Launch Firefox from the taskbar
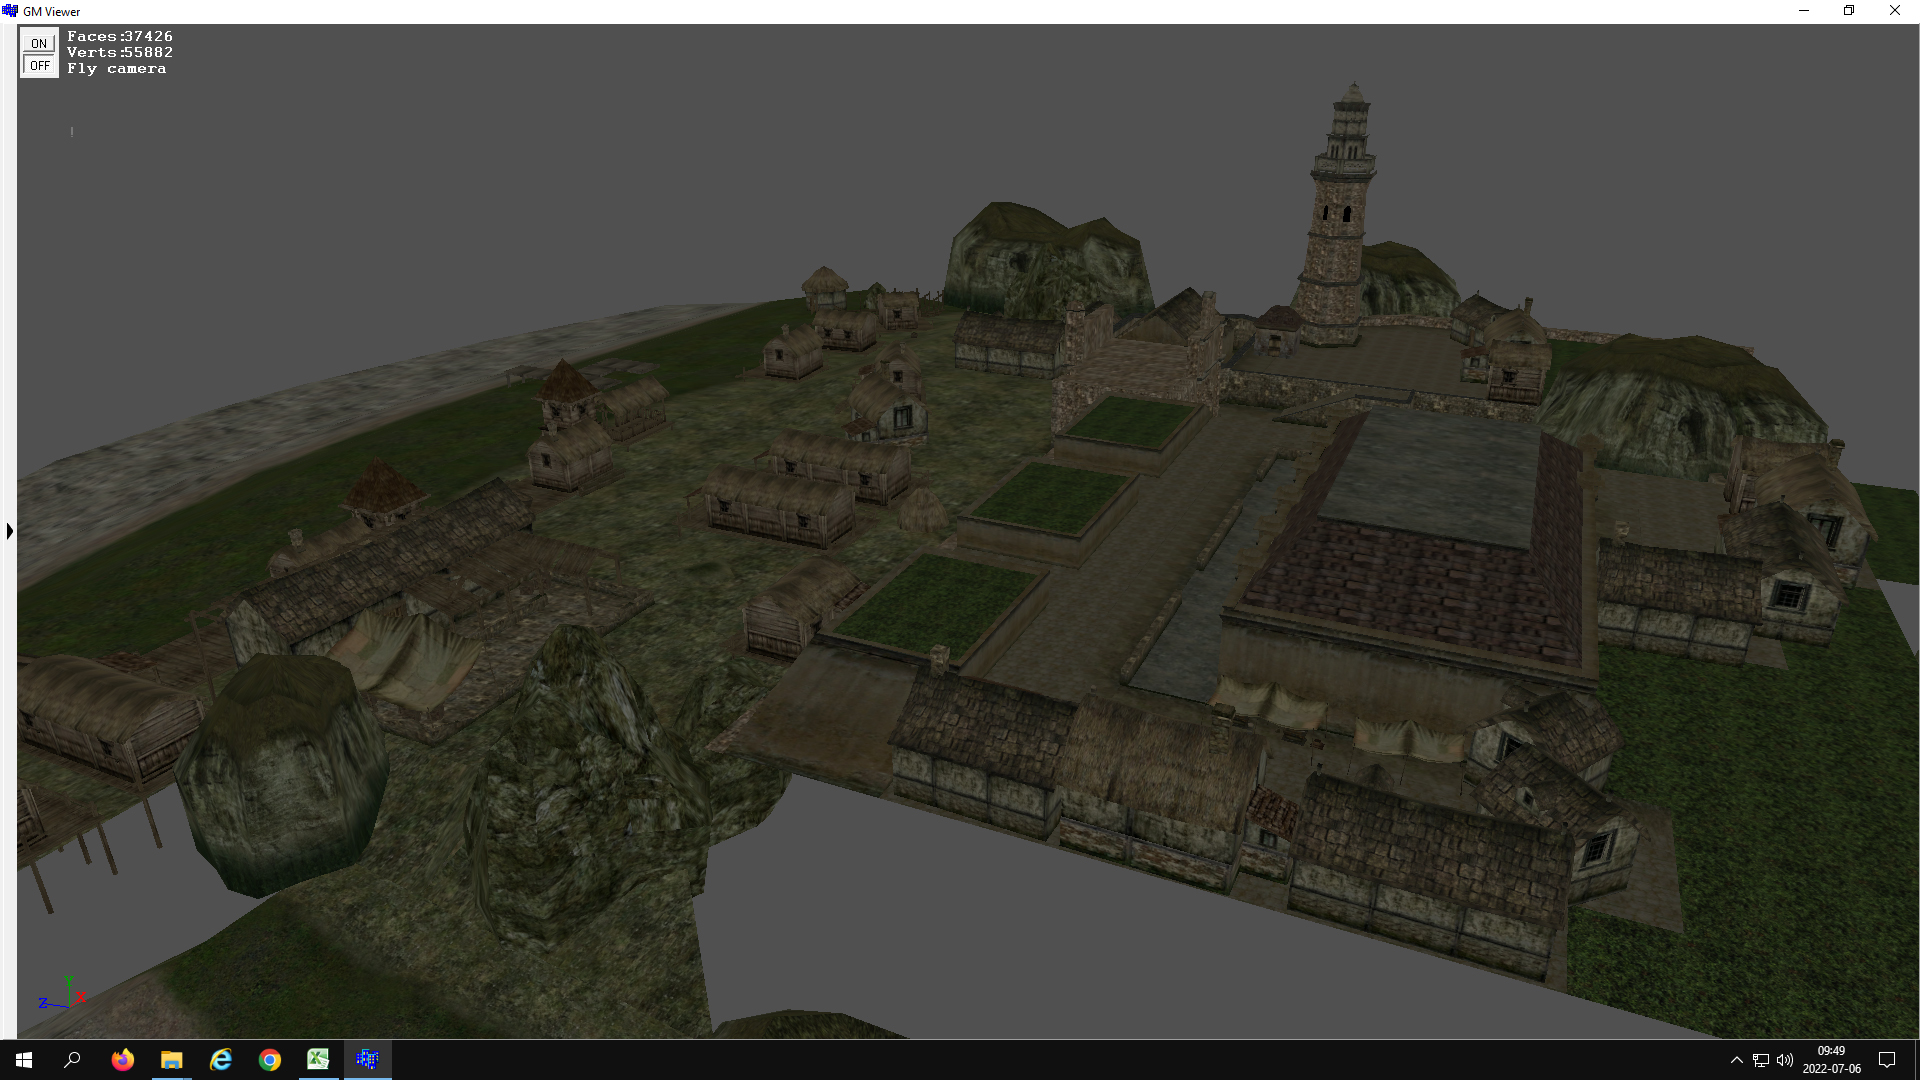The image size is (1920, 1080). click(x=123, y=1059)
